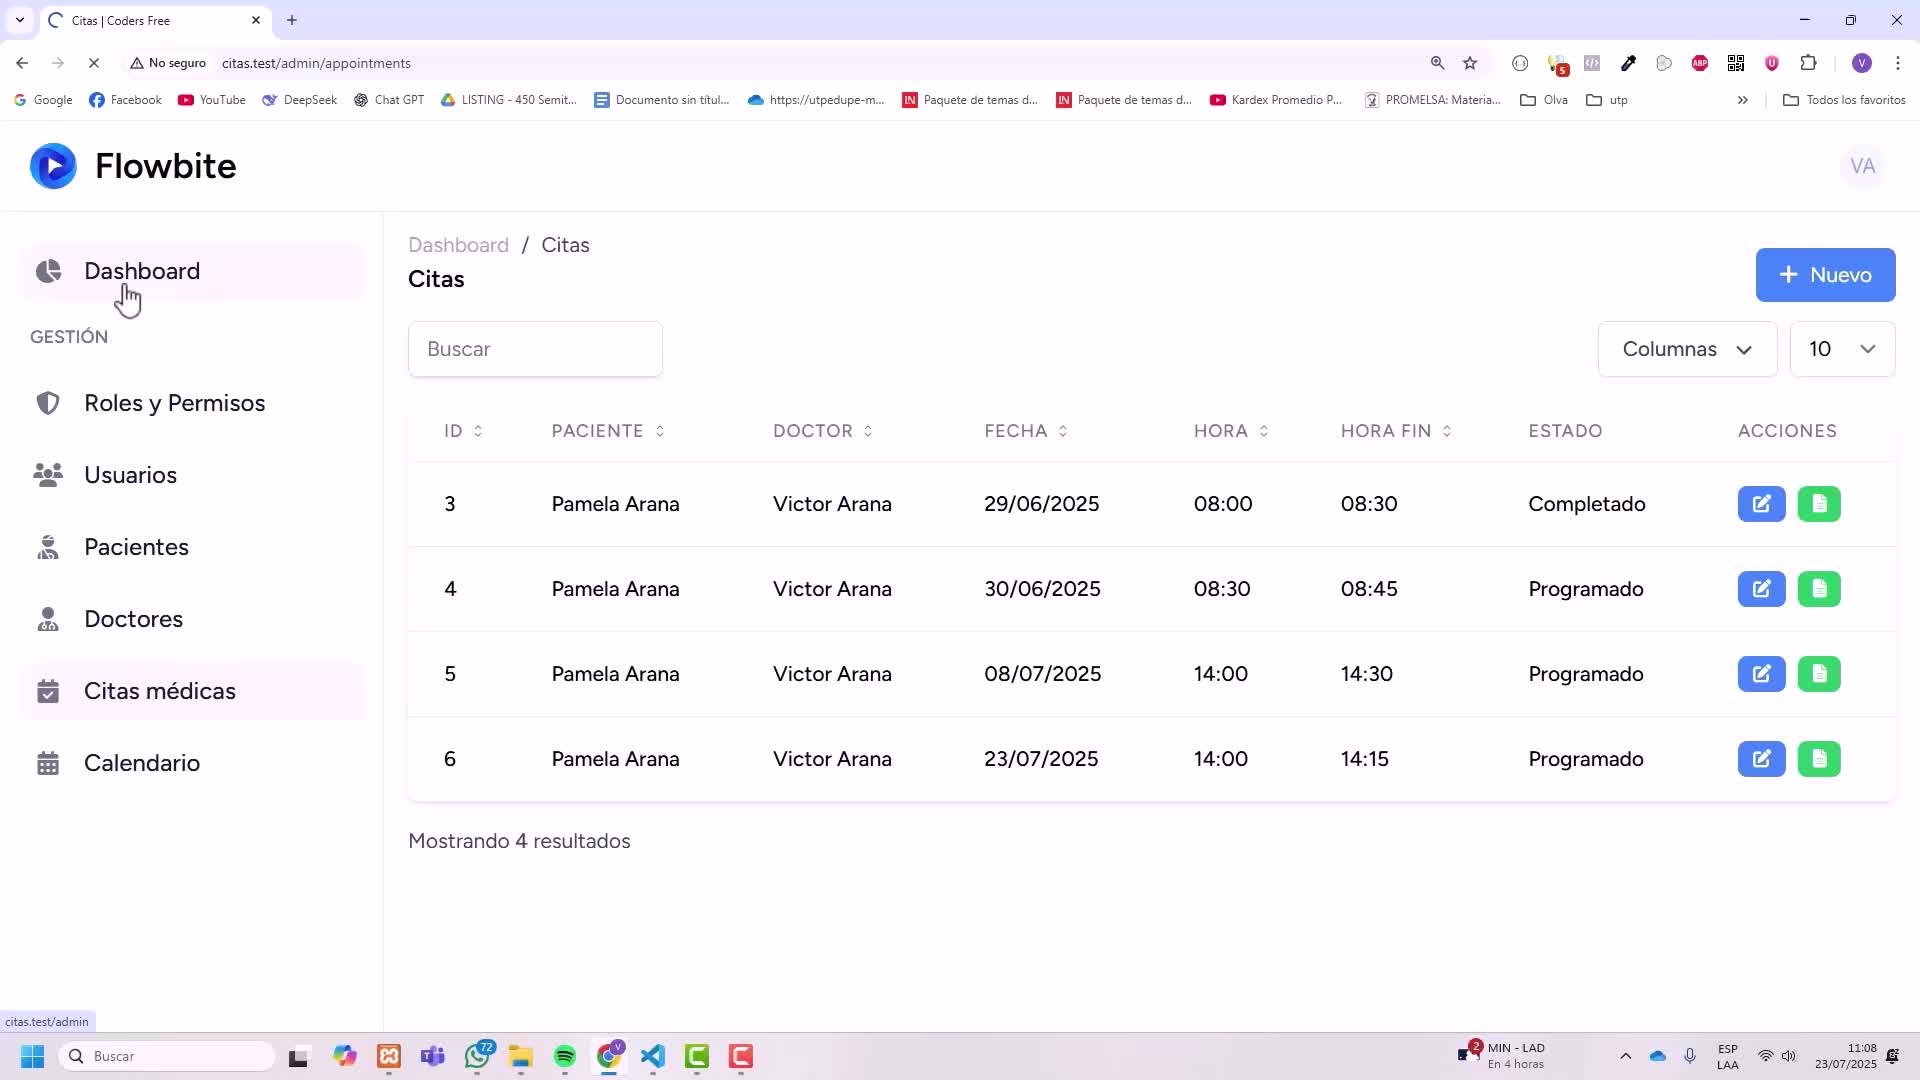The image size is (1920, 1080).
Task: Open Chat GPT bookmark
Action: coord(388,100)
